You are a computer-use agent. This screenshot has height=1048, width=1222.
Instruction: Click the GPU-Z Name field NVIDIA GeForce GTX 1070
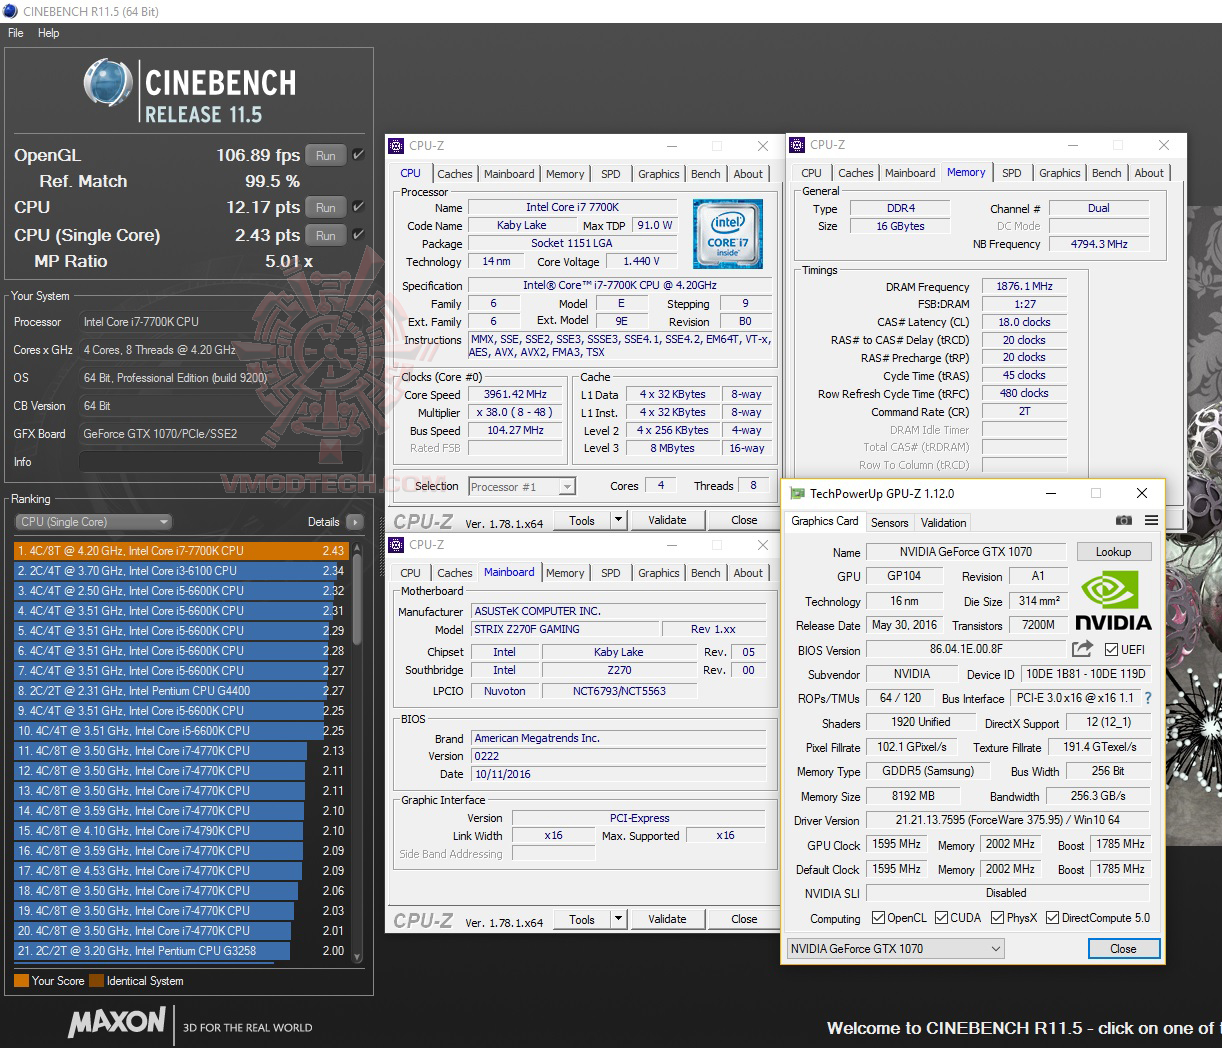click(965, 552)
